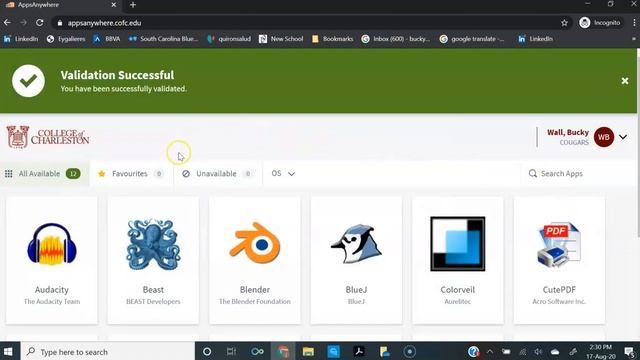The height and width of the screenshot is (360, 640).
Task: Open the Chrome three-dot menu
Action: [x=634, y=23]
